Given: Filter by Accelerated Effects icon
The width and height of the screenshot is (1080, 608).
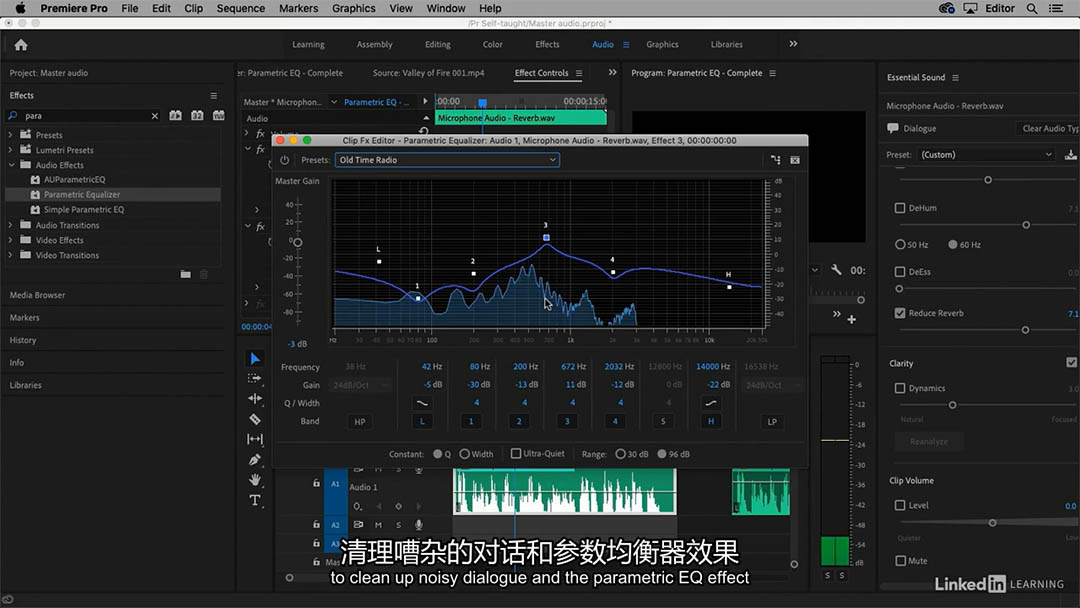Looking at the screenshot, I should coord(176,116).
